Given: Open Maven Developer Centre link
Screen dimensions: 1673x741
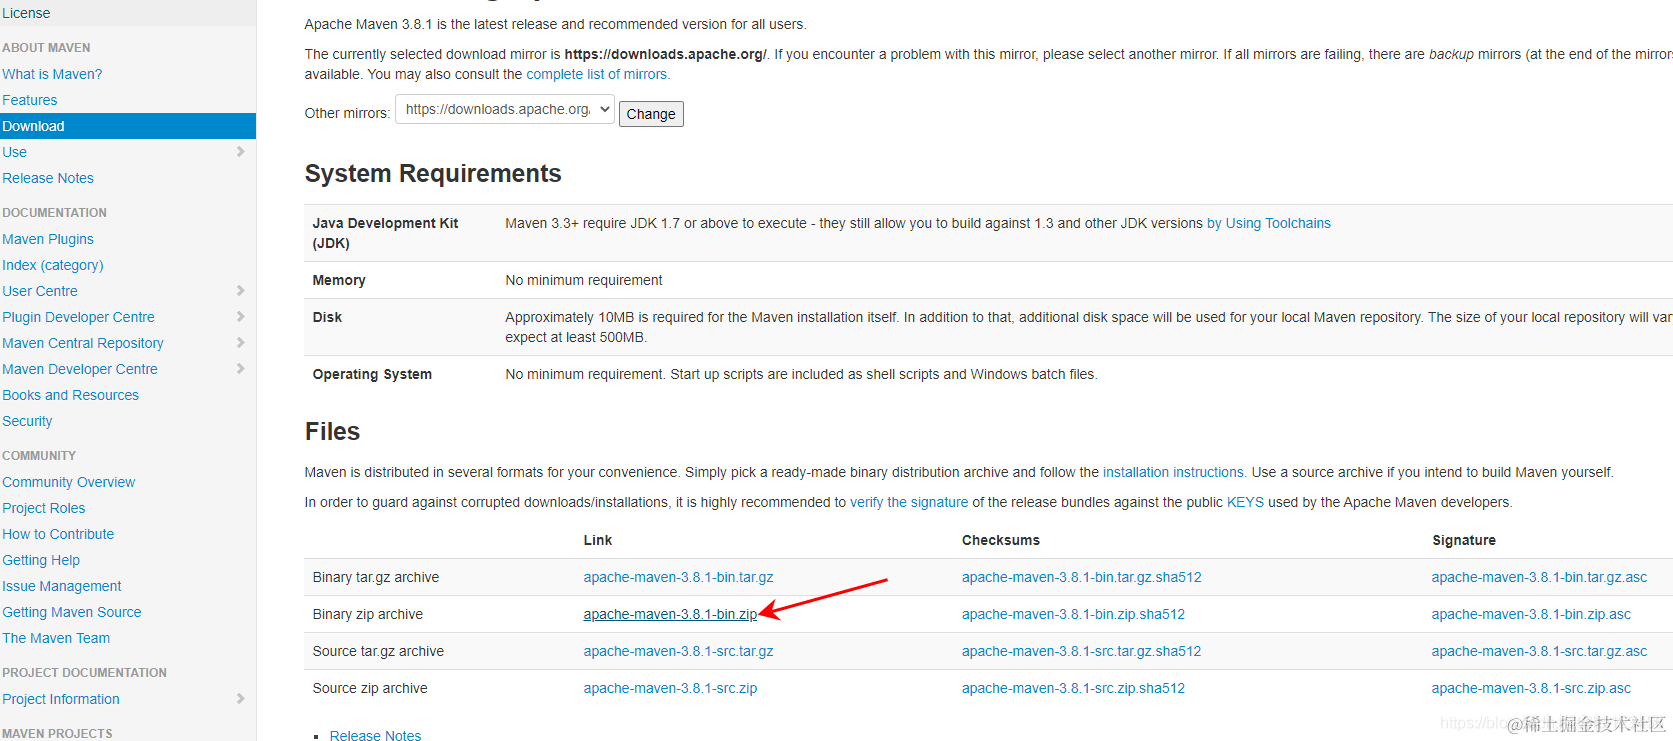Looking at the screenshot, I should [x=80, y=369].
